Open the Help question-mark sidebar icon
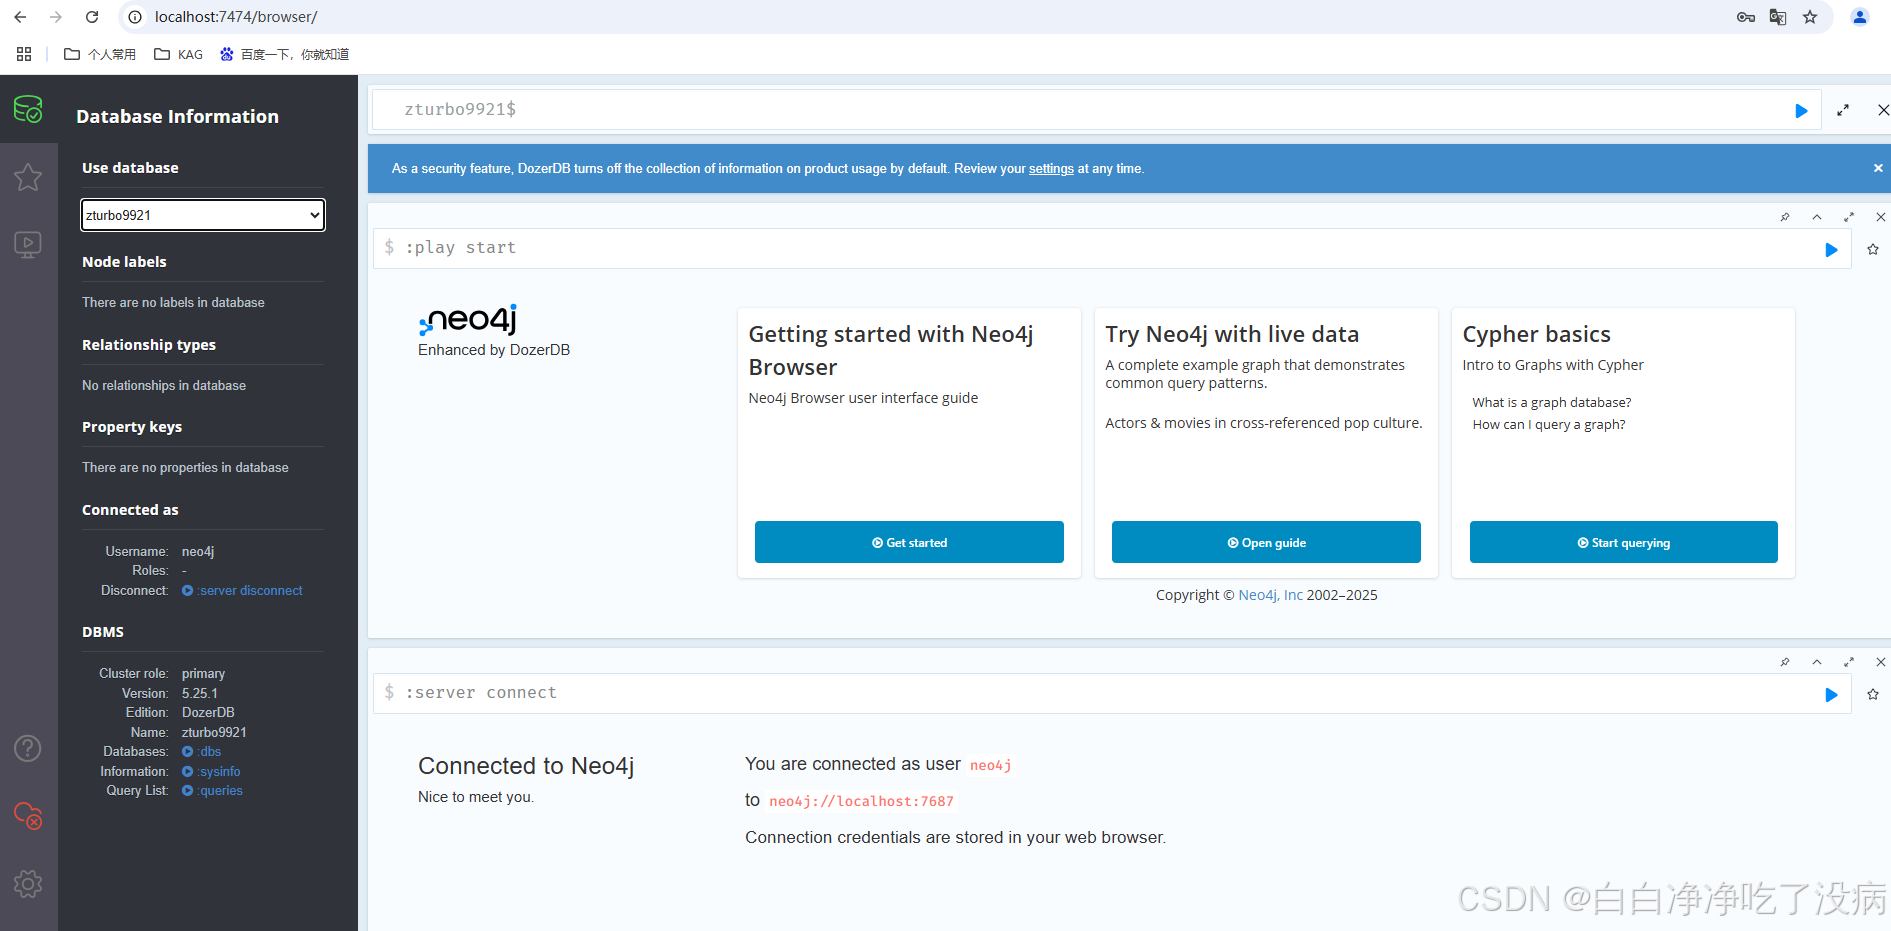This screenshot has height=931, width=1891. (28, 748)
